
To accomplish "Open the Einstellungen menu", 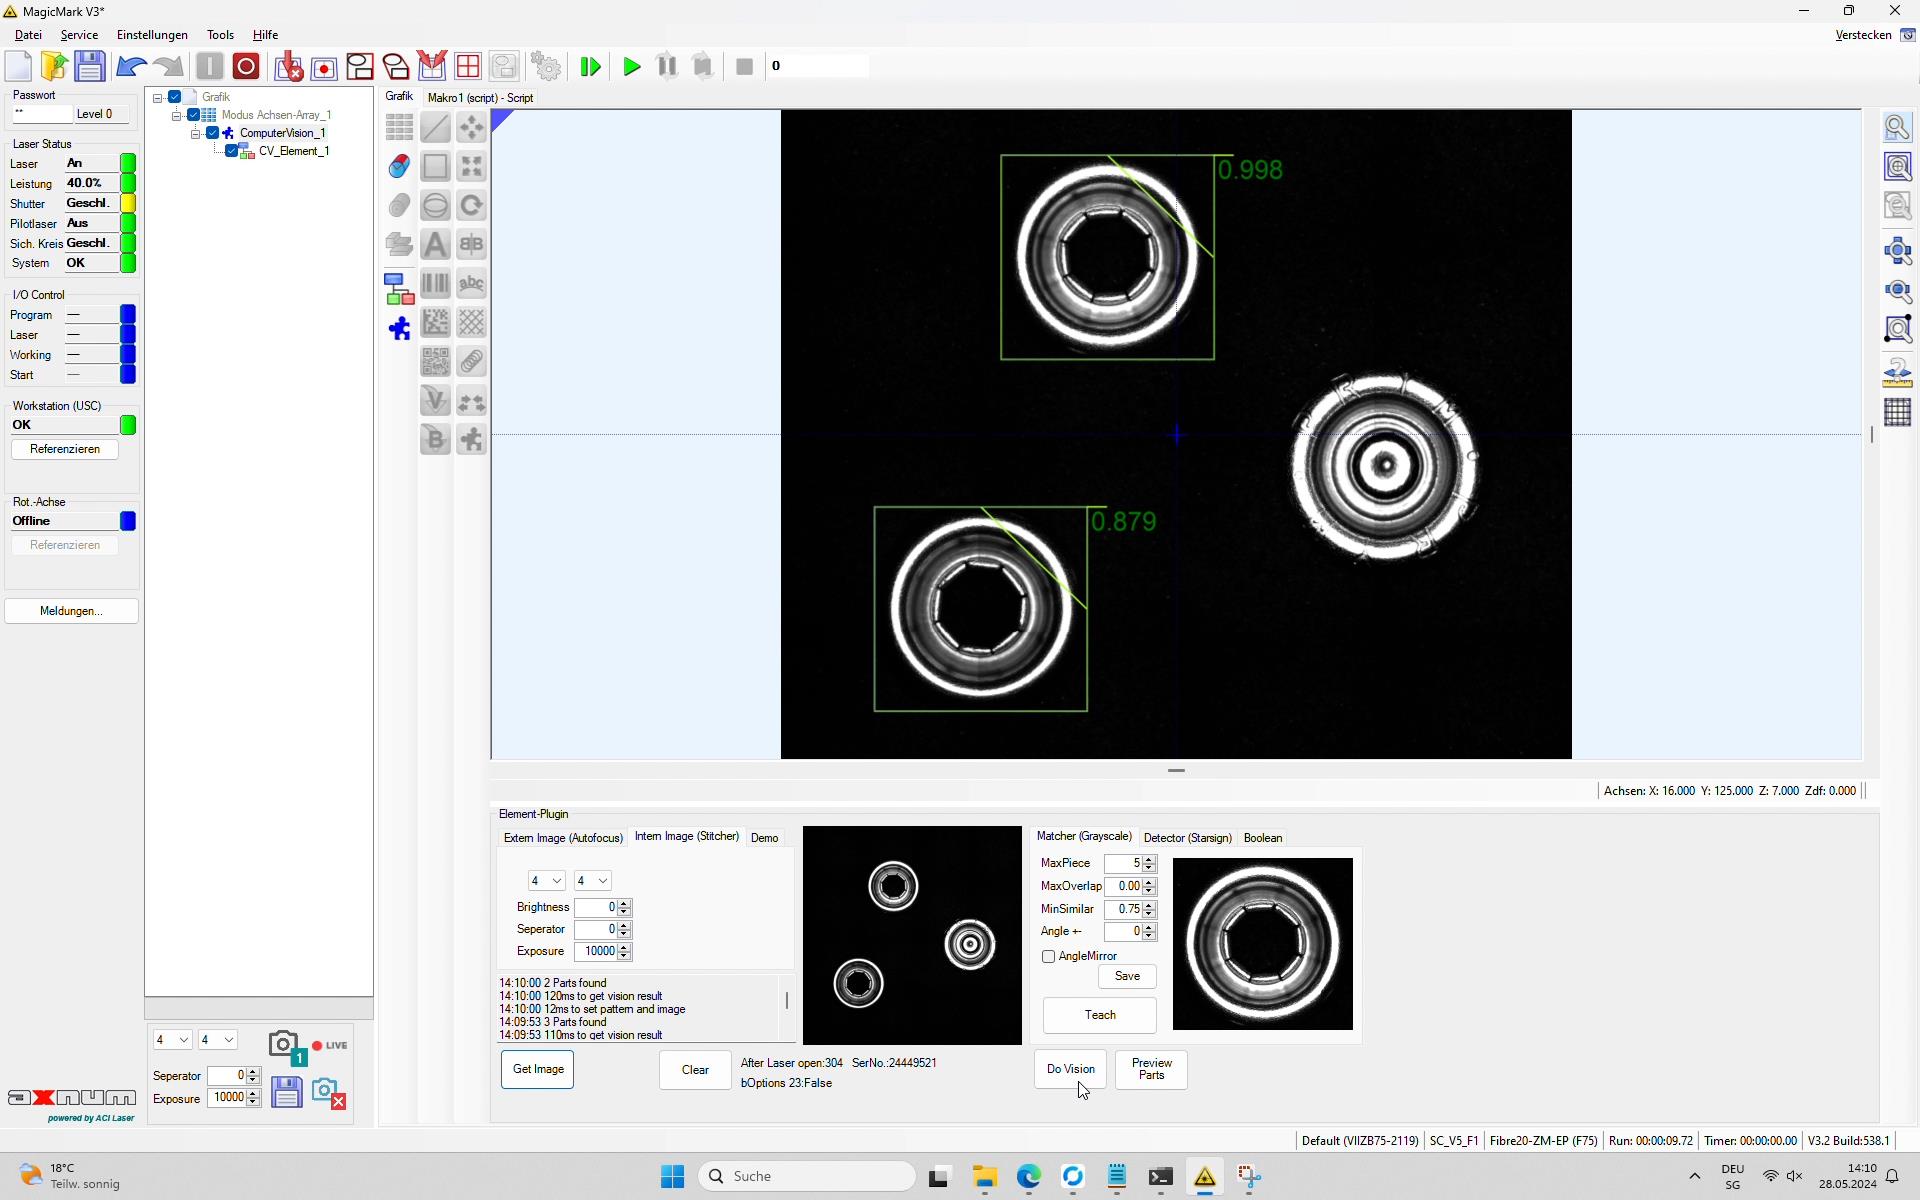I will click(152, 35).
